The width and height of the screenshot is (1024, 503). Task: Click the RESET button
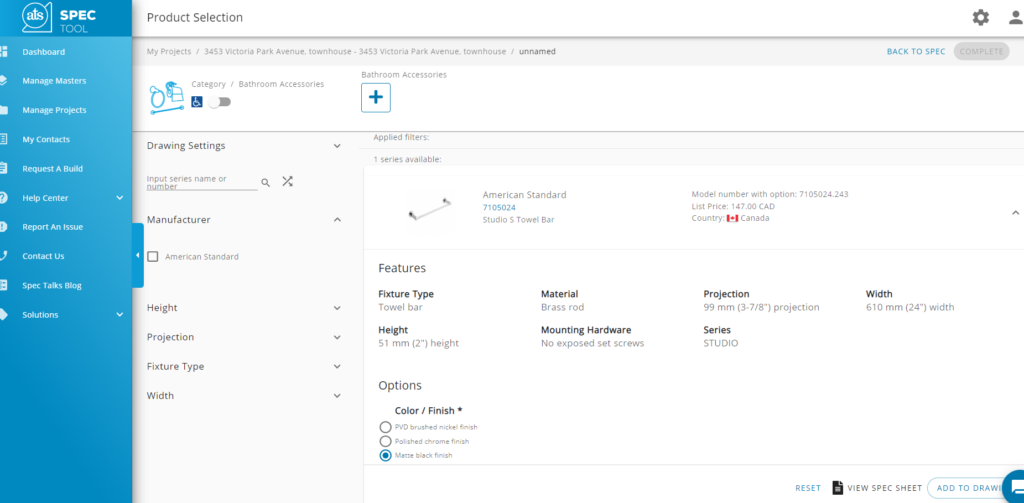tap(808, 488)
